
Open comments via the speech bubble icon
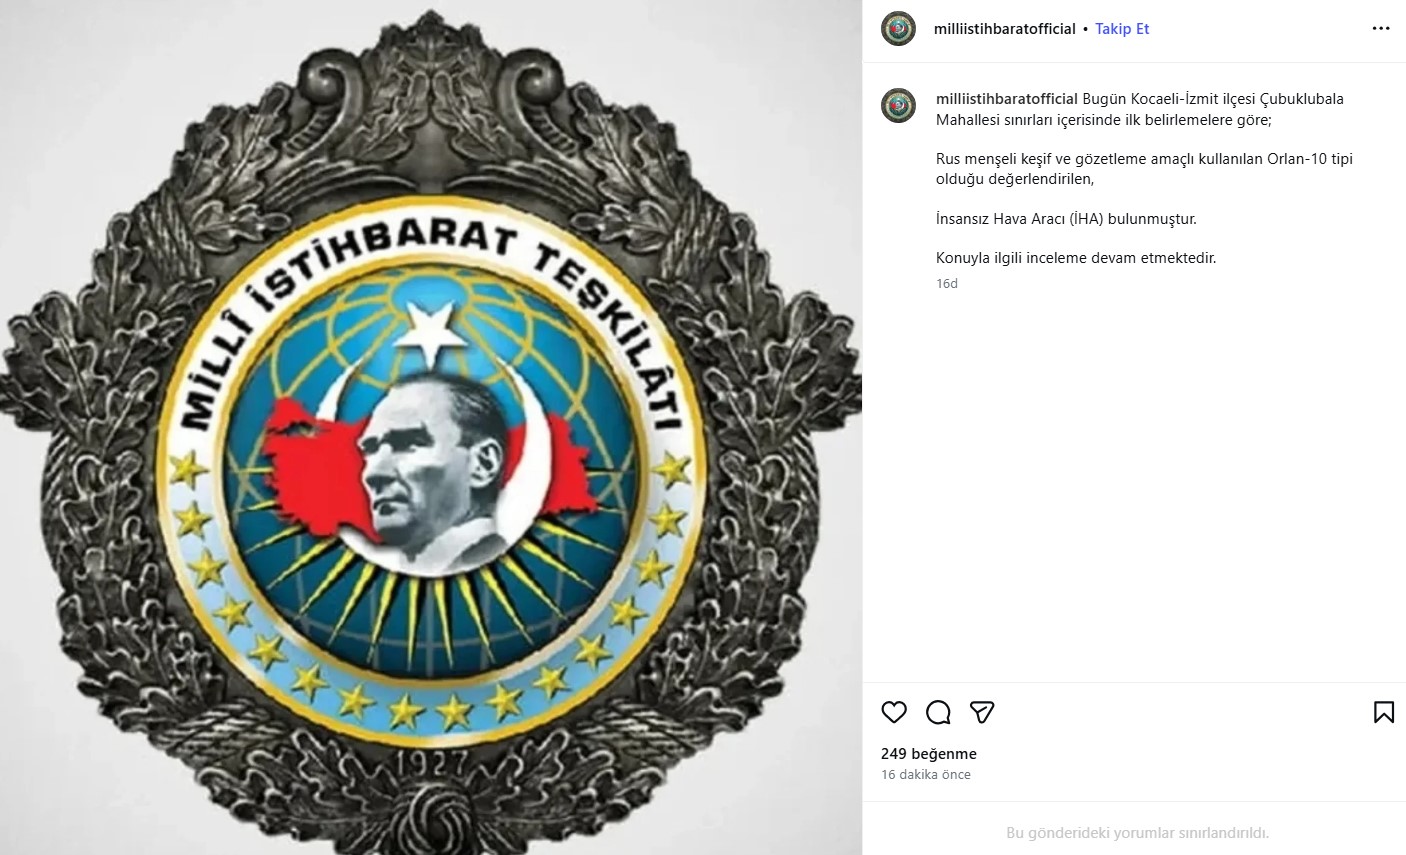coord(938,712)
